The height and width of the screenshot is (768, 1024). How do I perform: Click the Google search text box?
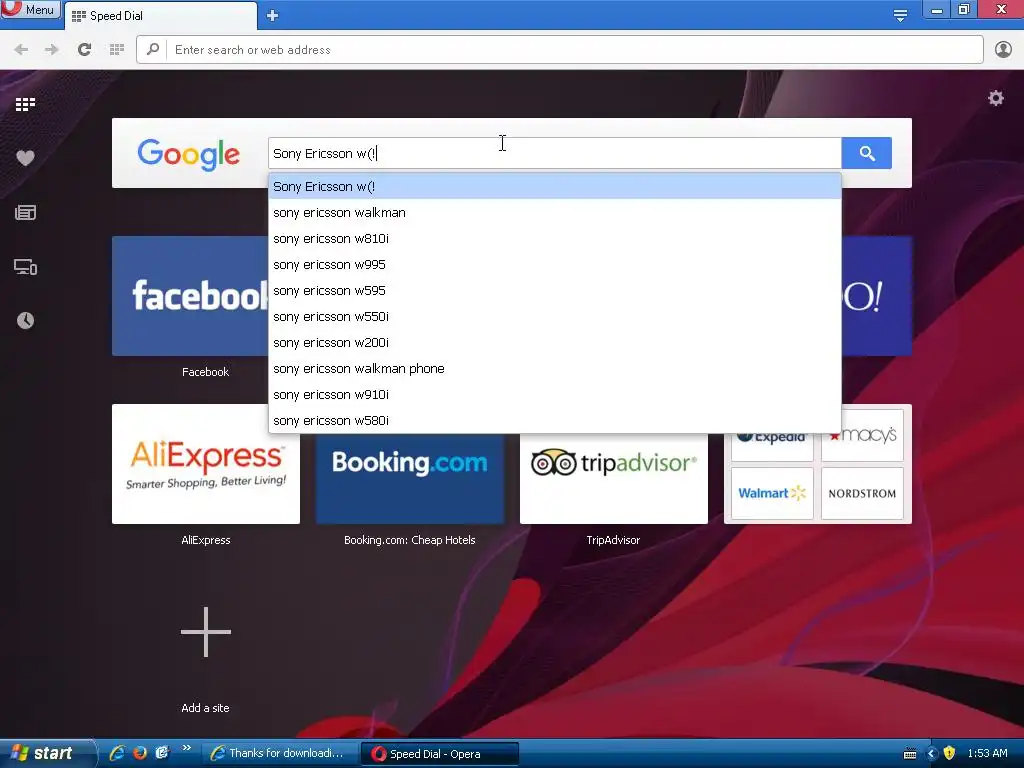point(554,153)
